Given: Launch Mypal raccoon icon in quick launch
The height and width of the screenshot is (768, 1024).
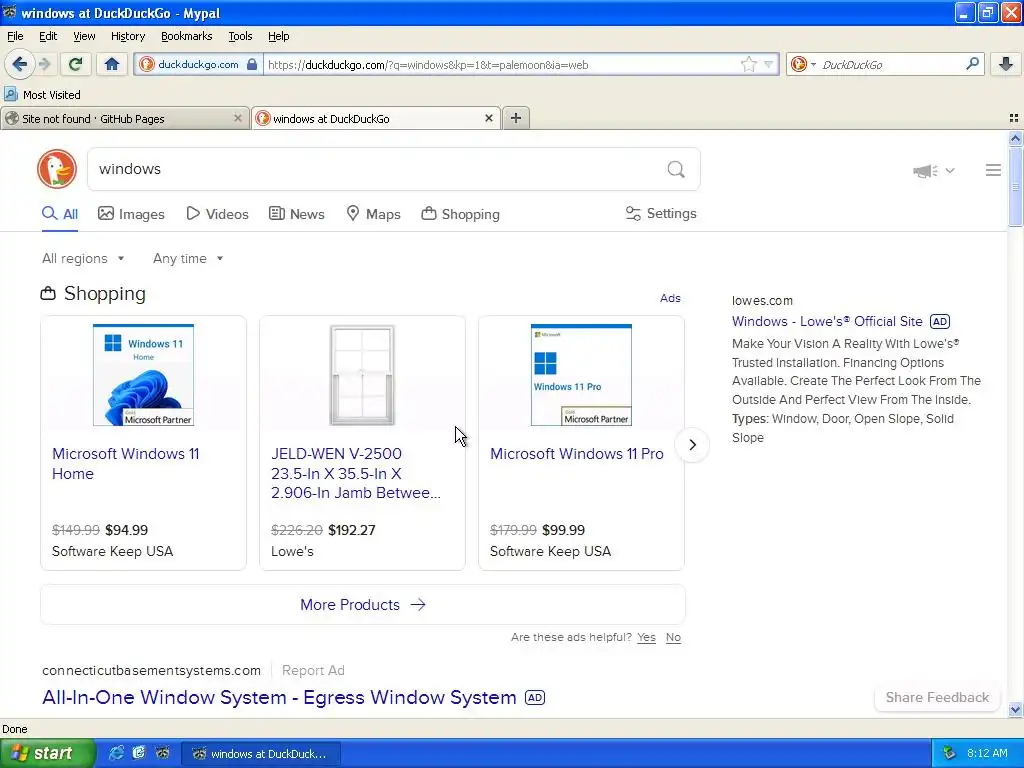Looking at the screenshot, I should [x=163, y=753].
